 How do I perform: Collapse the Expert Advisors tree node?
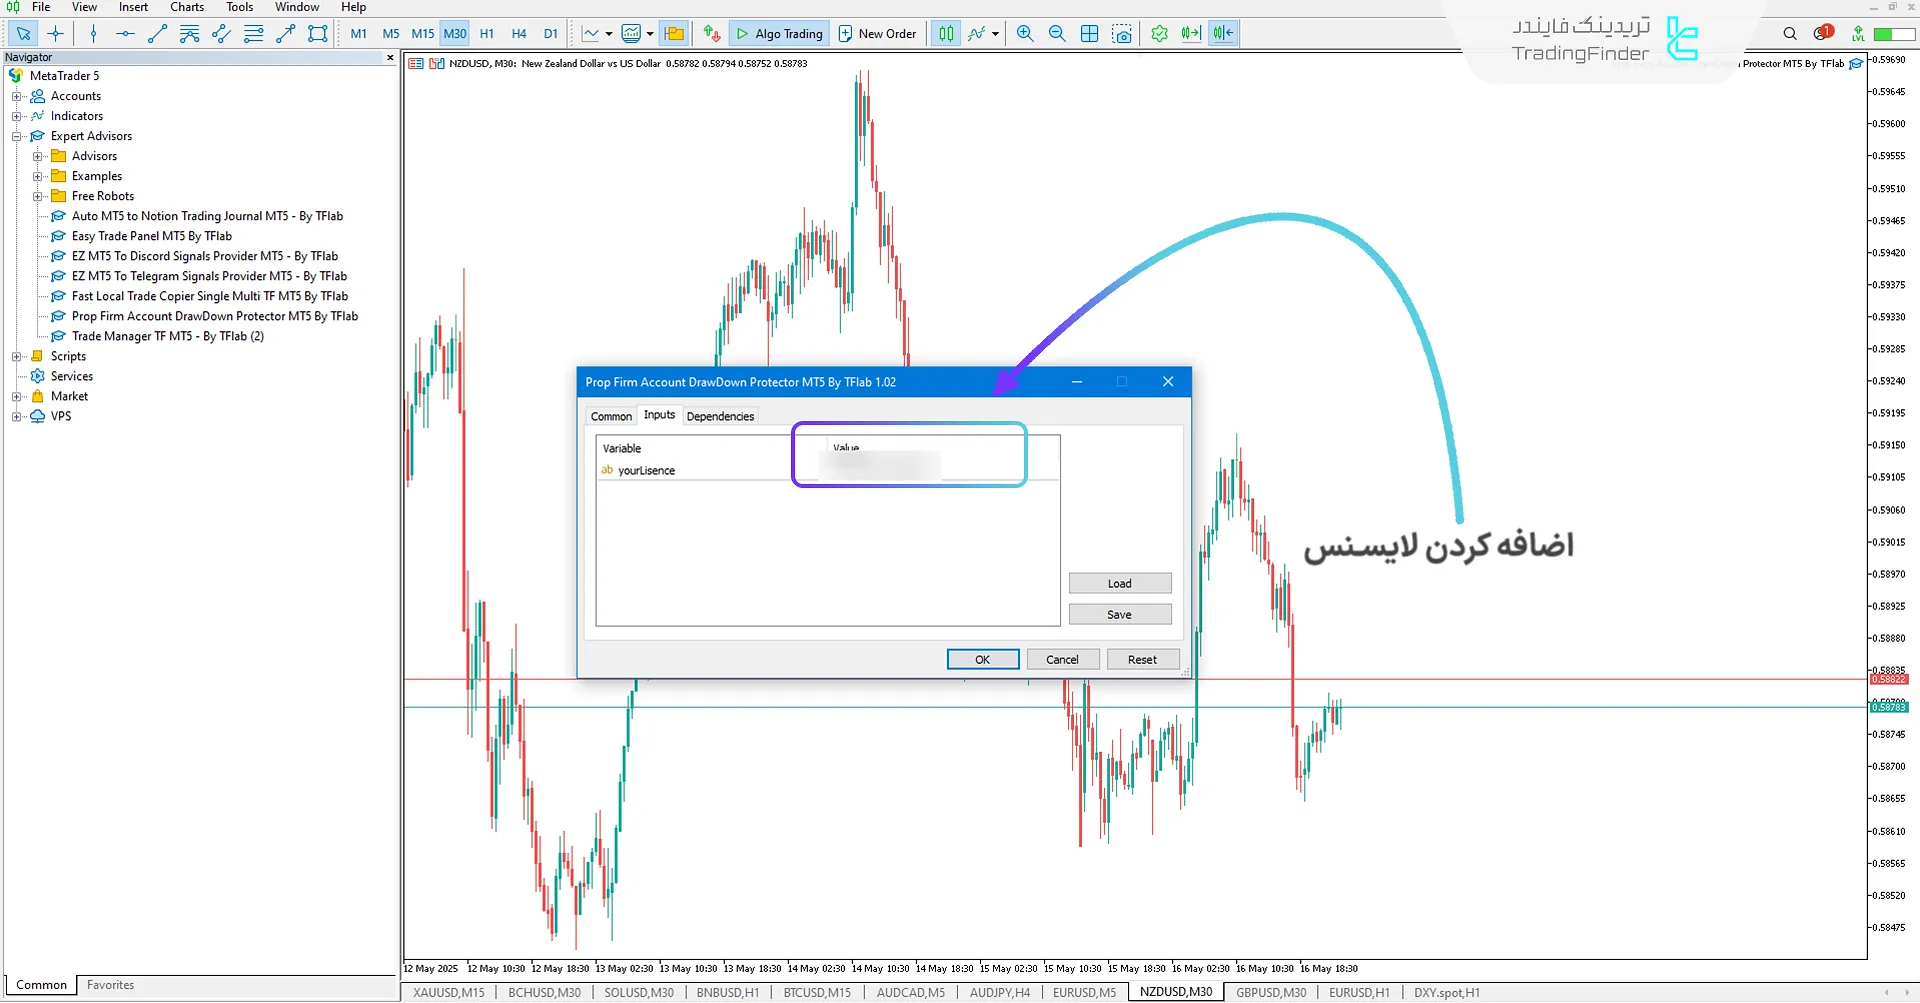coord(16,136)
